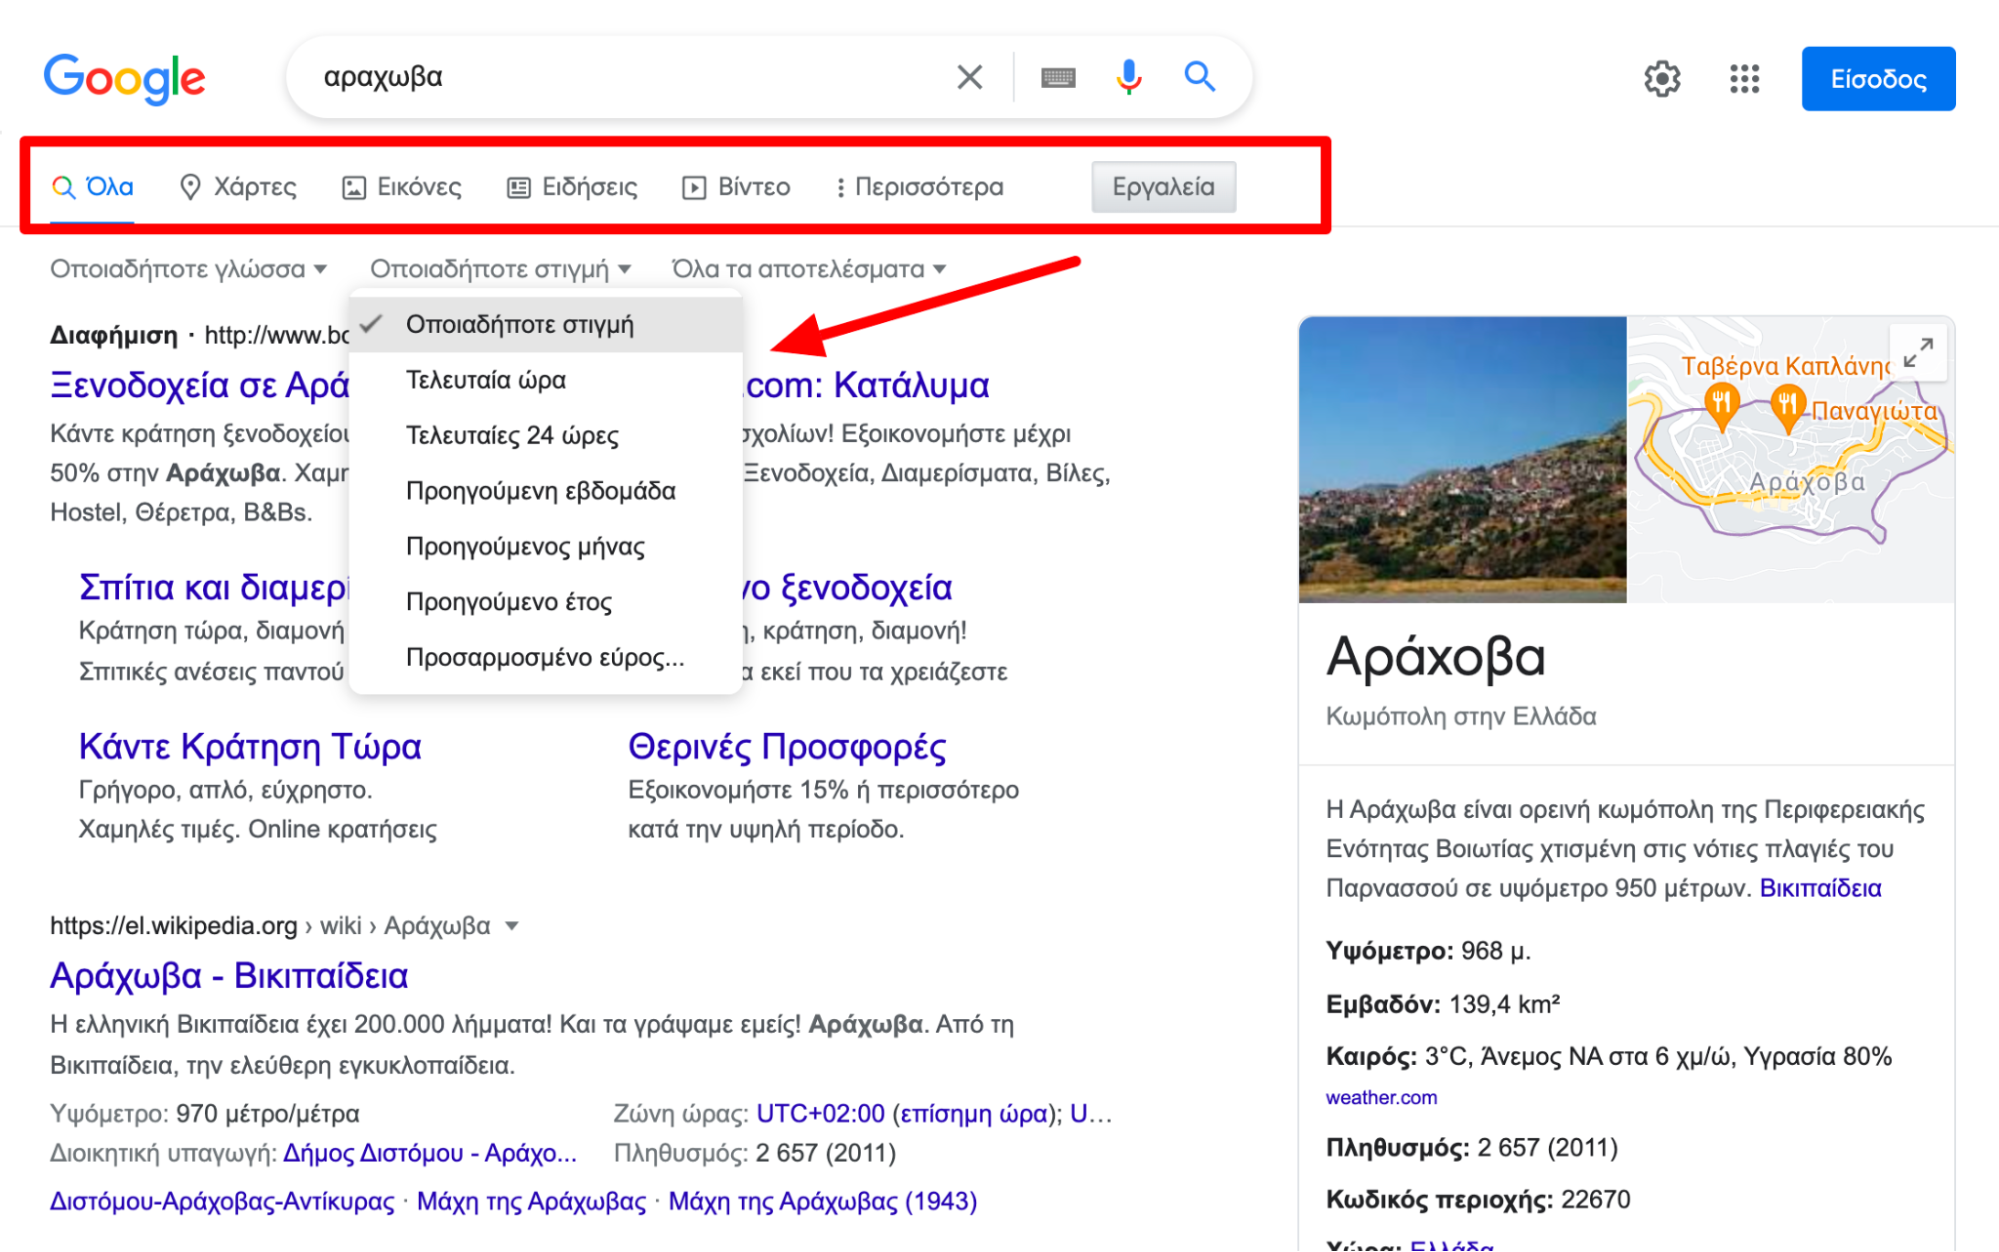Switch to the Χάρτες tab
The image size is (1999, 1252).
[238, 187]
